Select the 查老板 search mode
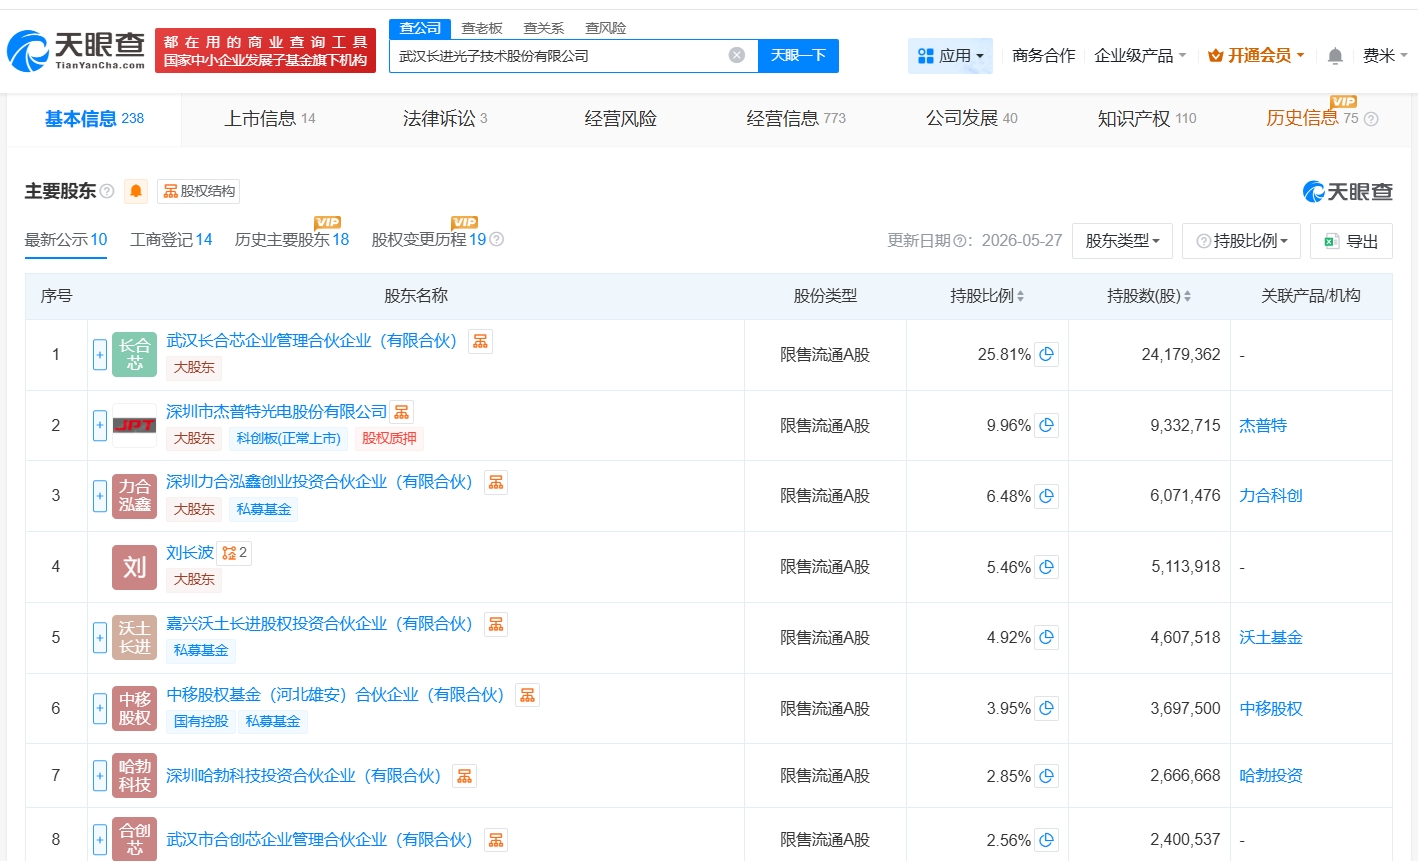This screenshot has height=862, width=1418. tap(482, 28)
